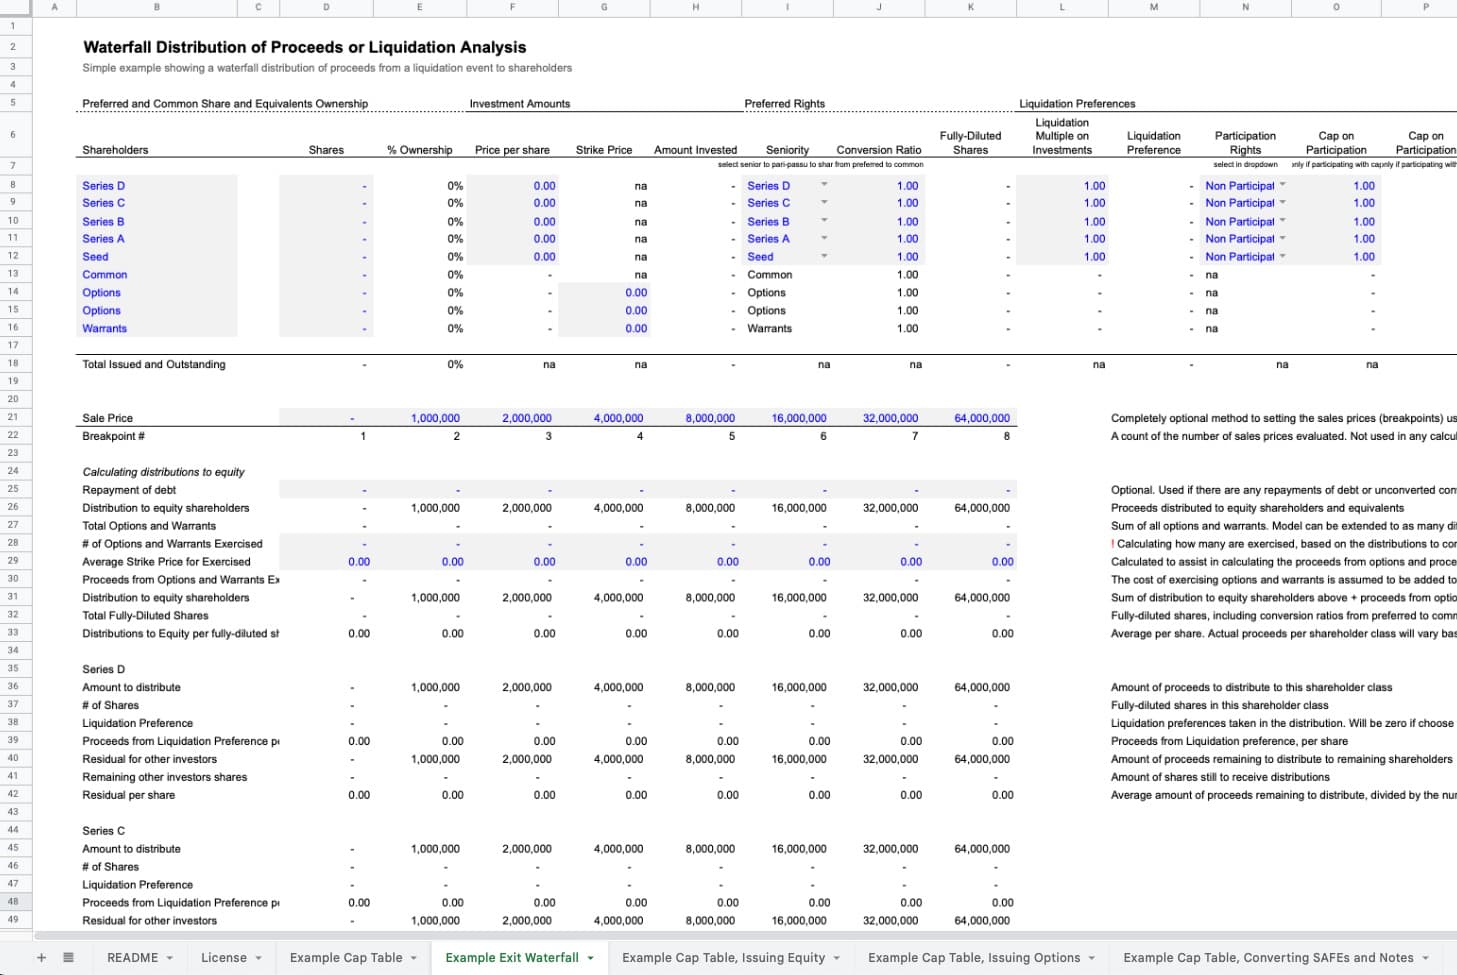The image size is (1457, 975).
Task: Open Series B's Non Participating dropdown in row 10
Action: pos(1282,221)
